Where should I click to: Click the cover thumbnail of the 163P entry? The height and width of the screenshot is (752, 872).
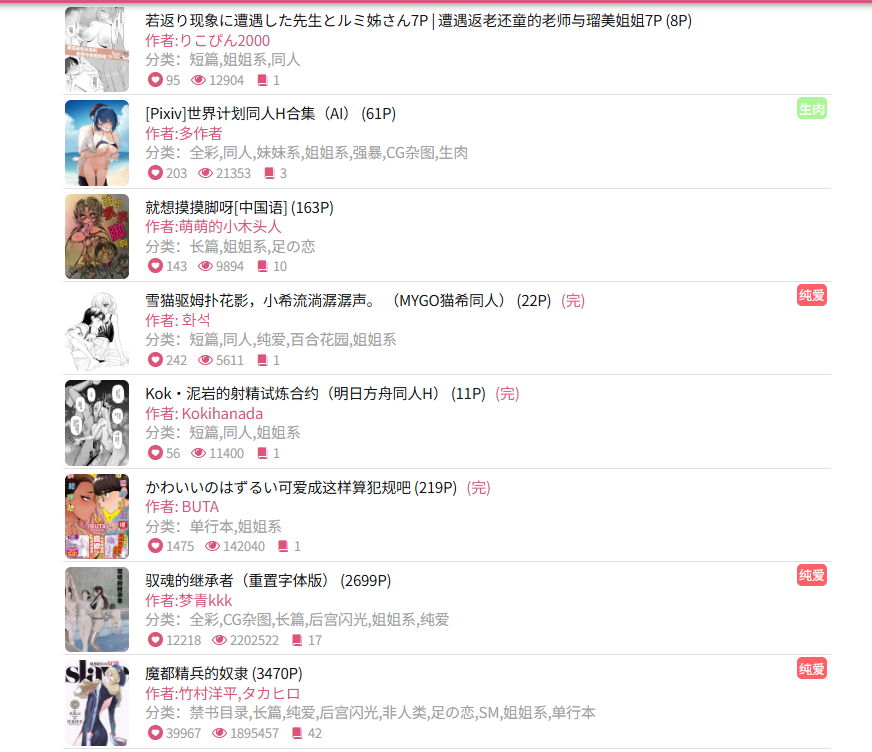[97, 236]
